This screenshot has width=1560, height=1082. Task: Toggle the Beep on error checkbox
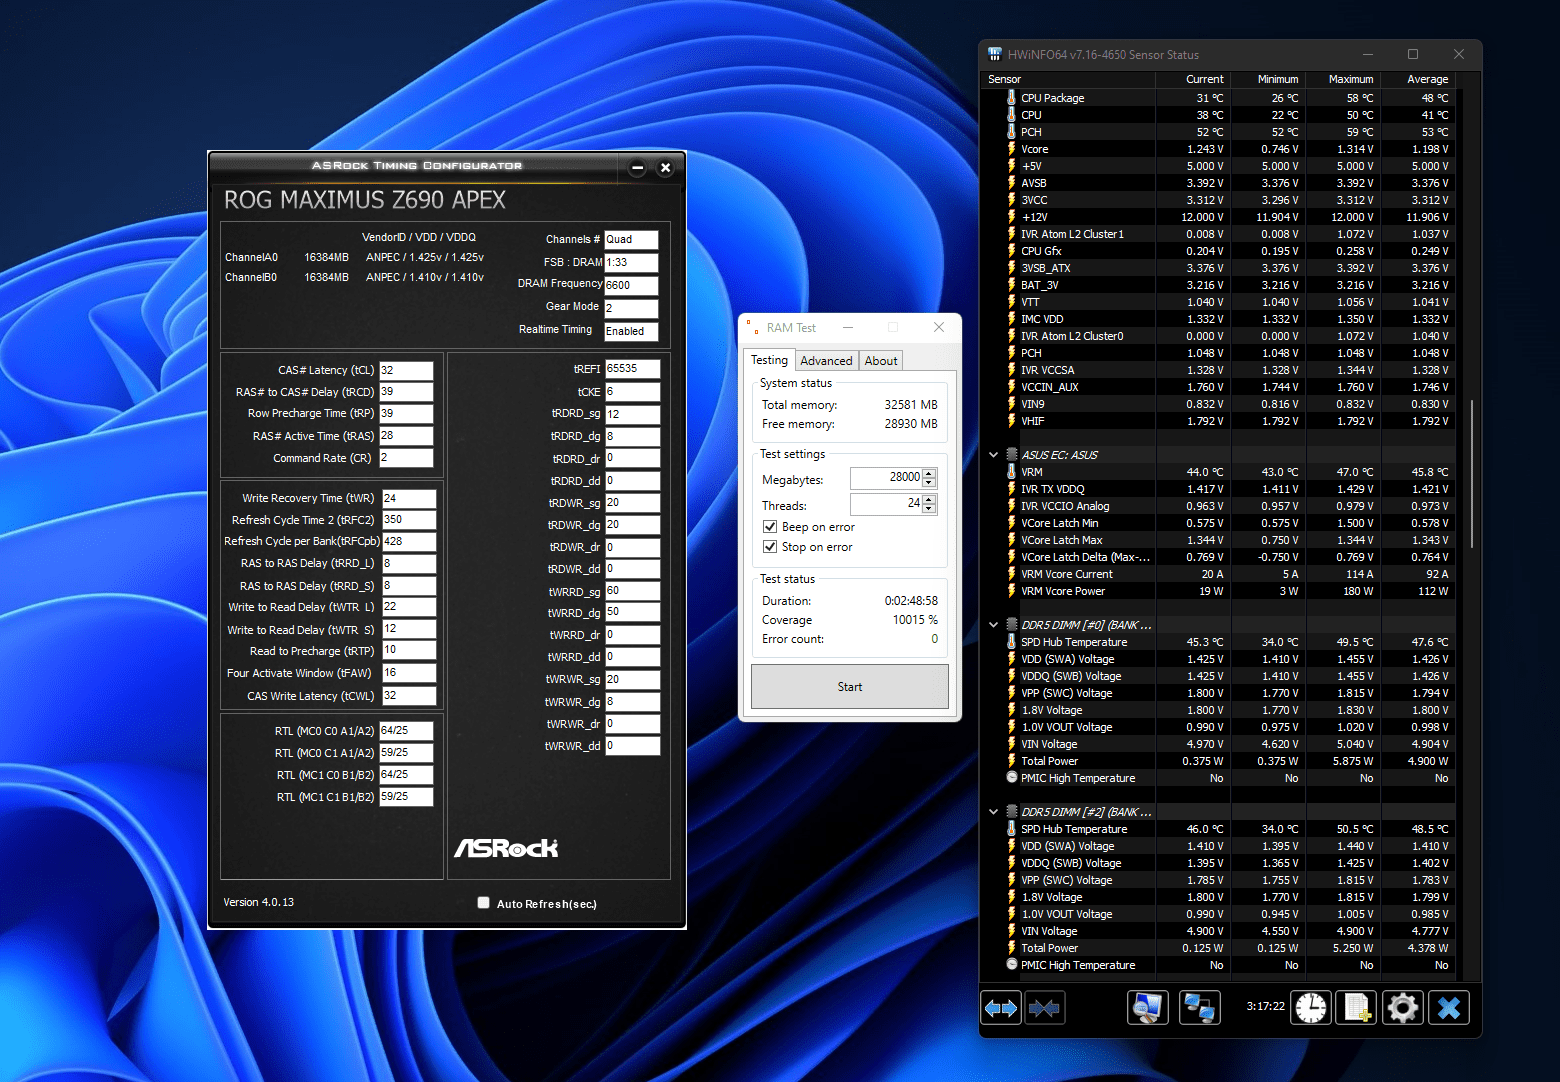click(770, 527)
